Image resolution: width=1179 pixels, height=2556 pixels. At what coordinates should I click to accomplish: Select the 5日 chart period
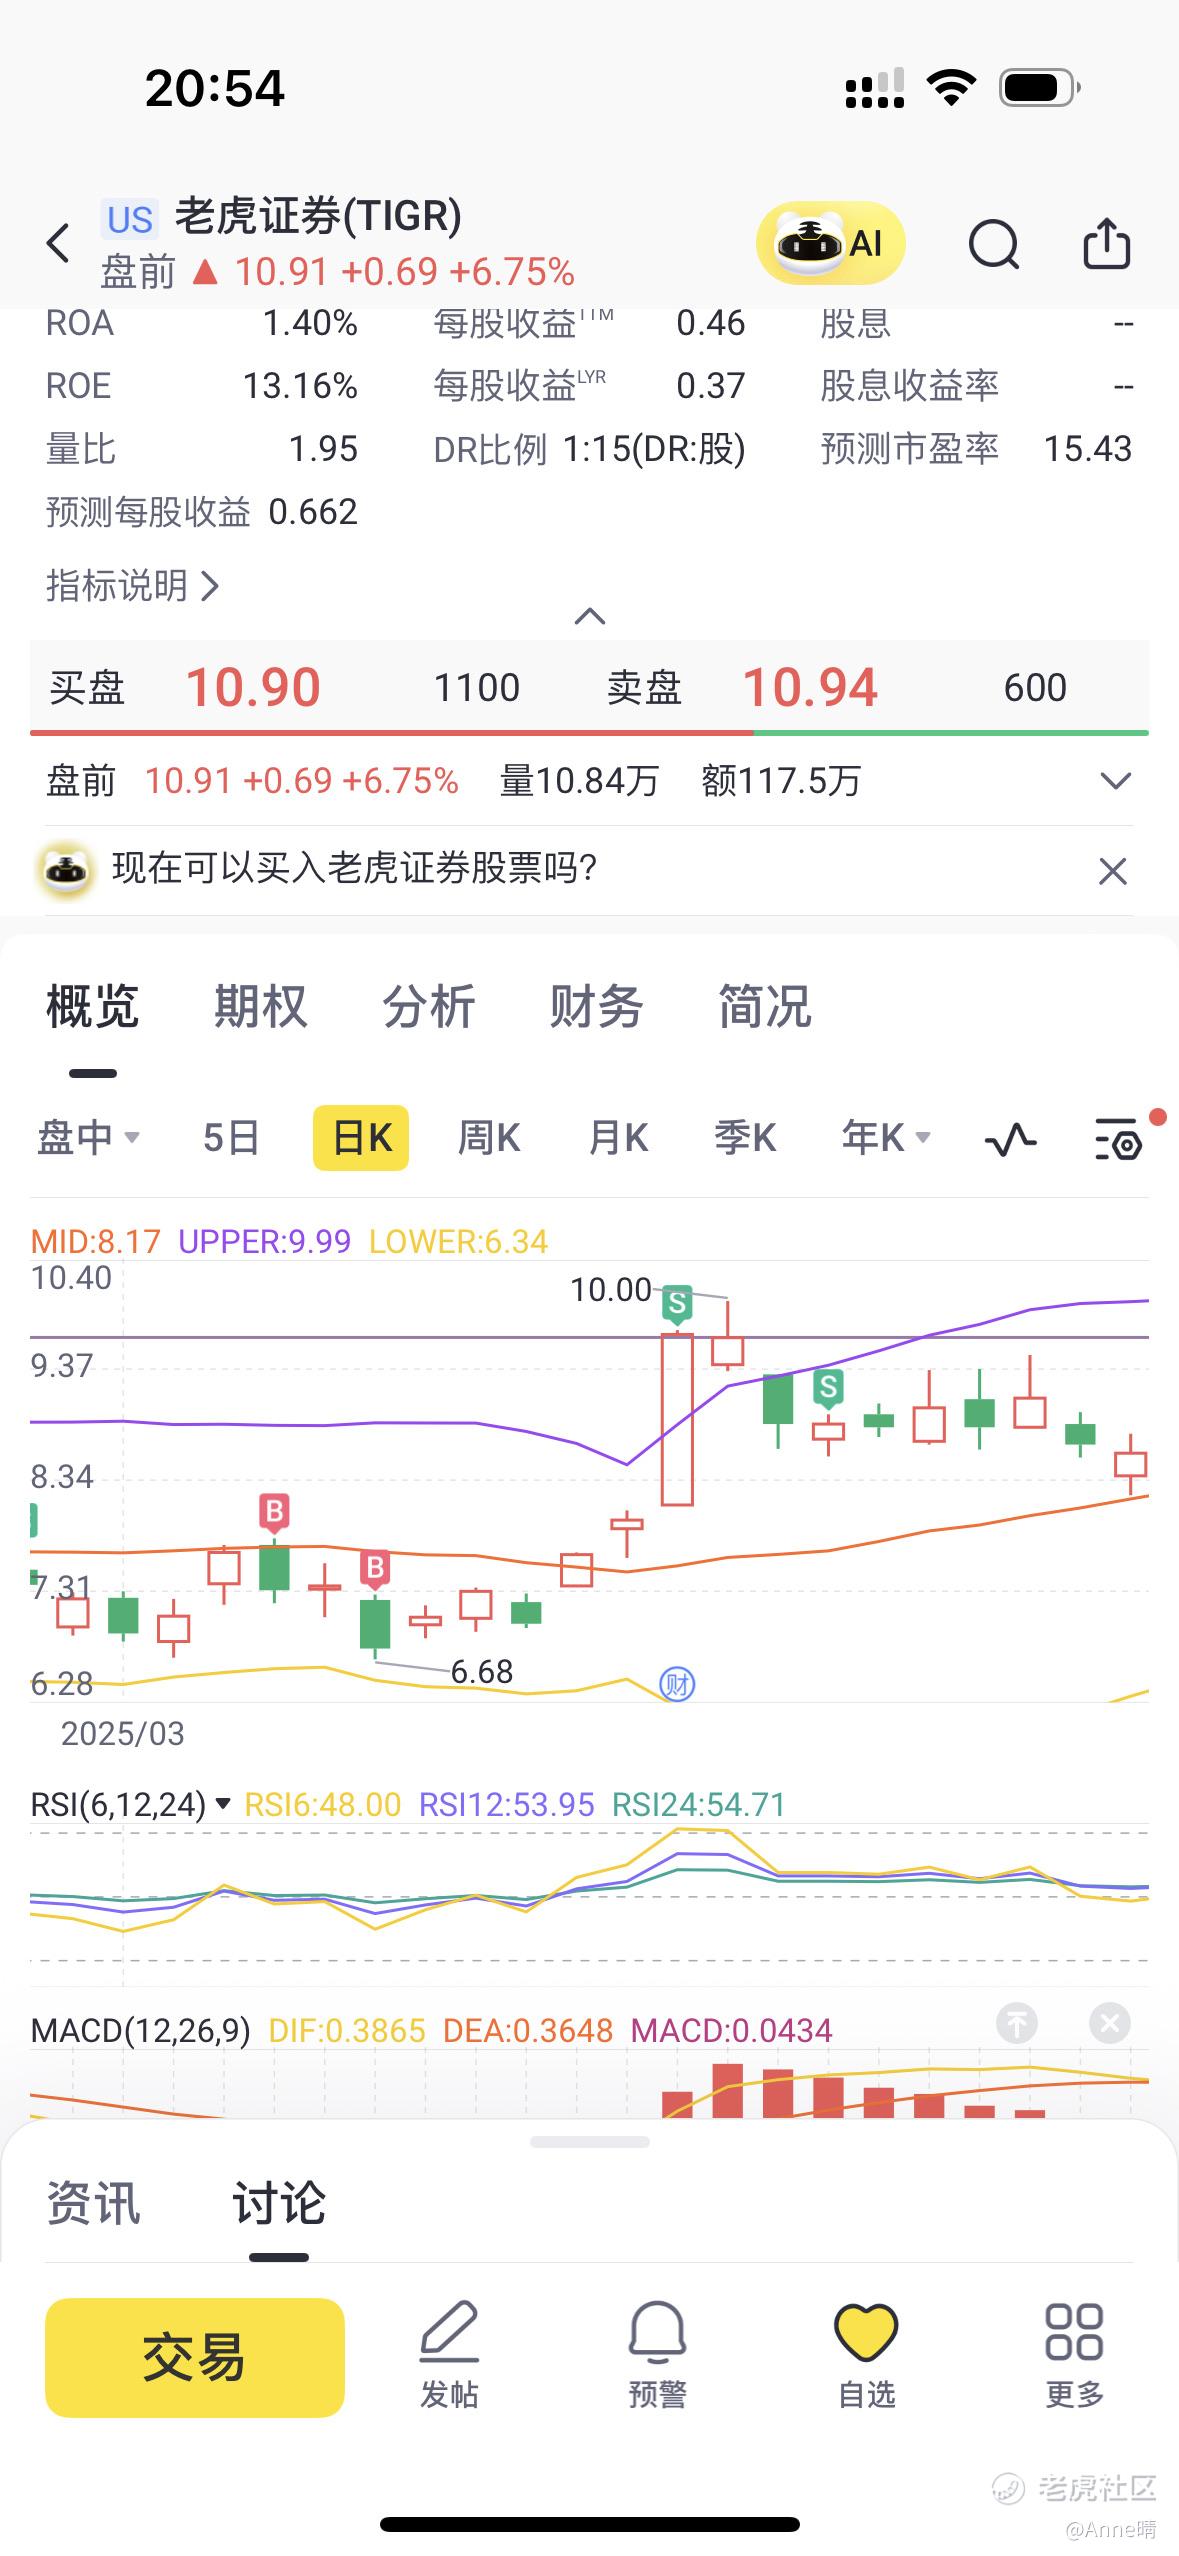coord(231,1138)
